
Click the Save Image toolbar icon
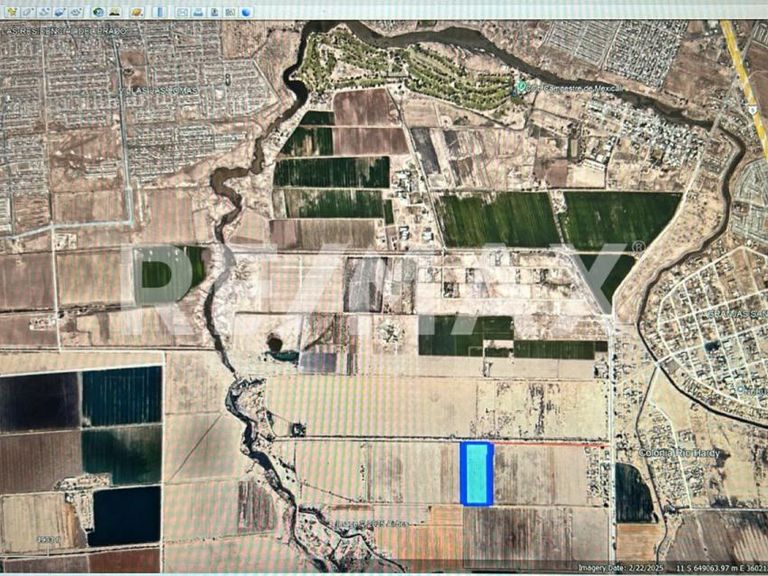[214, 12]
